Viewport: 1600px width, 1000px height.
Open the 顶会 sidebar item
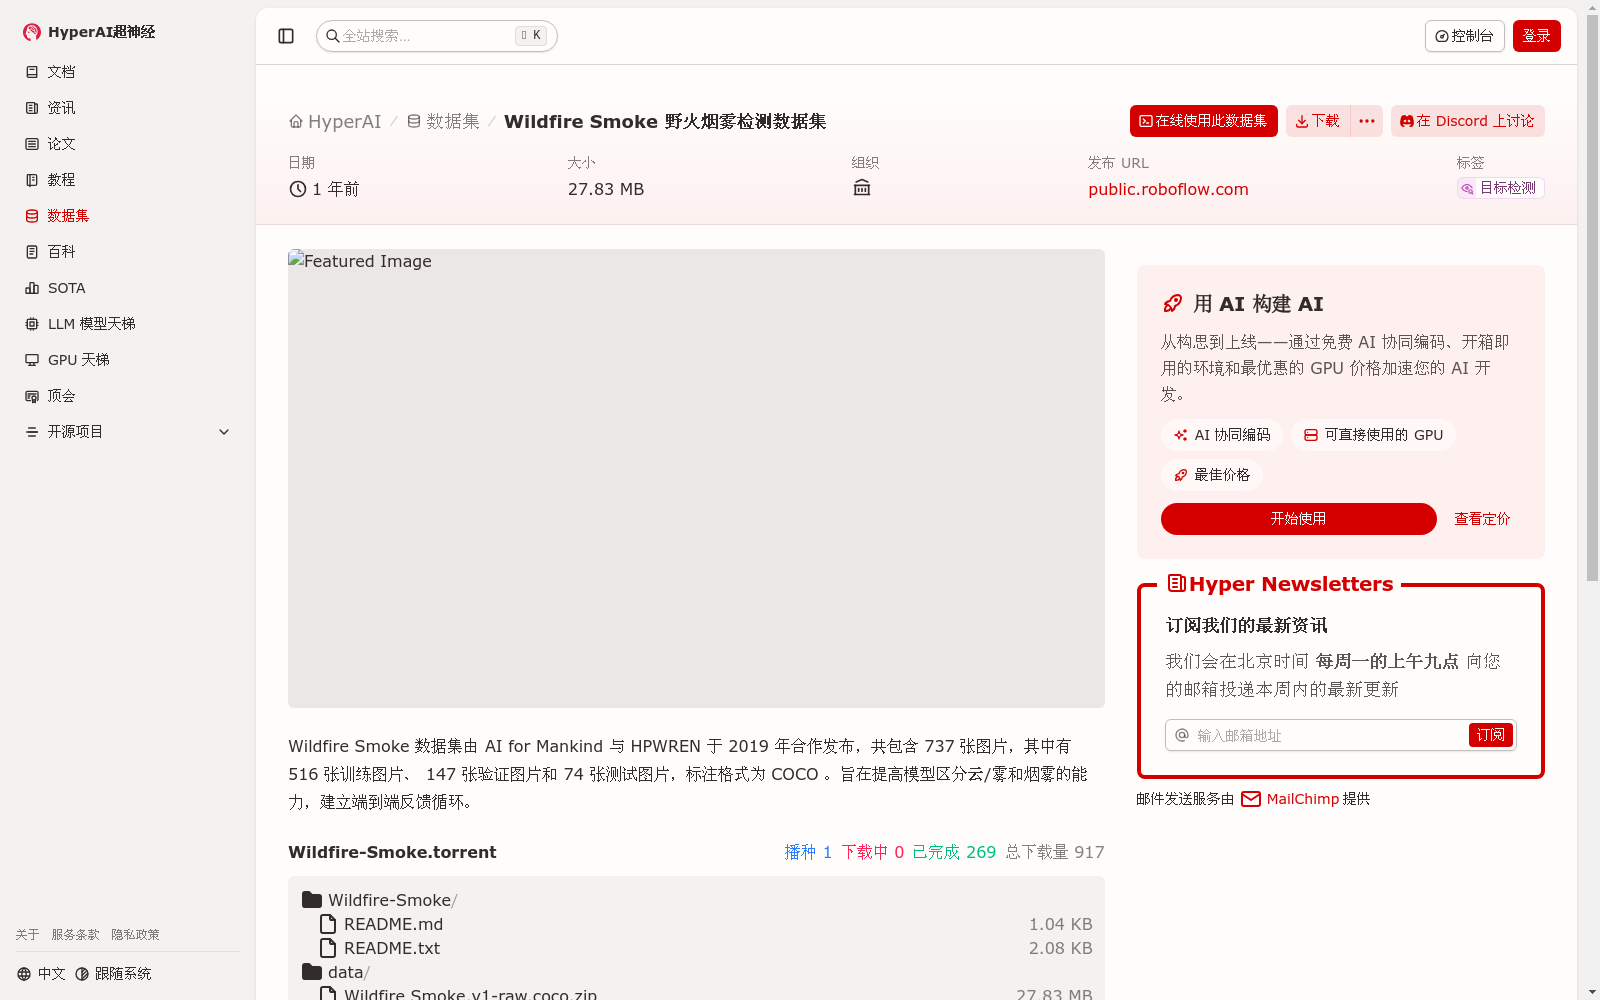coord(128,396)
